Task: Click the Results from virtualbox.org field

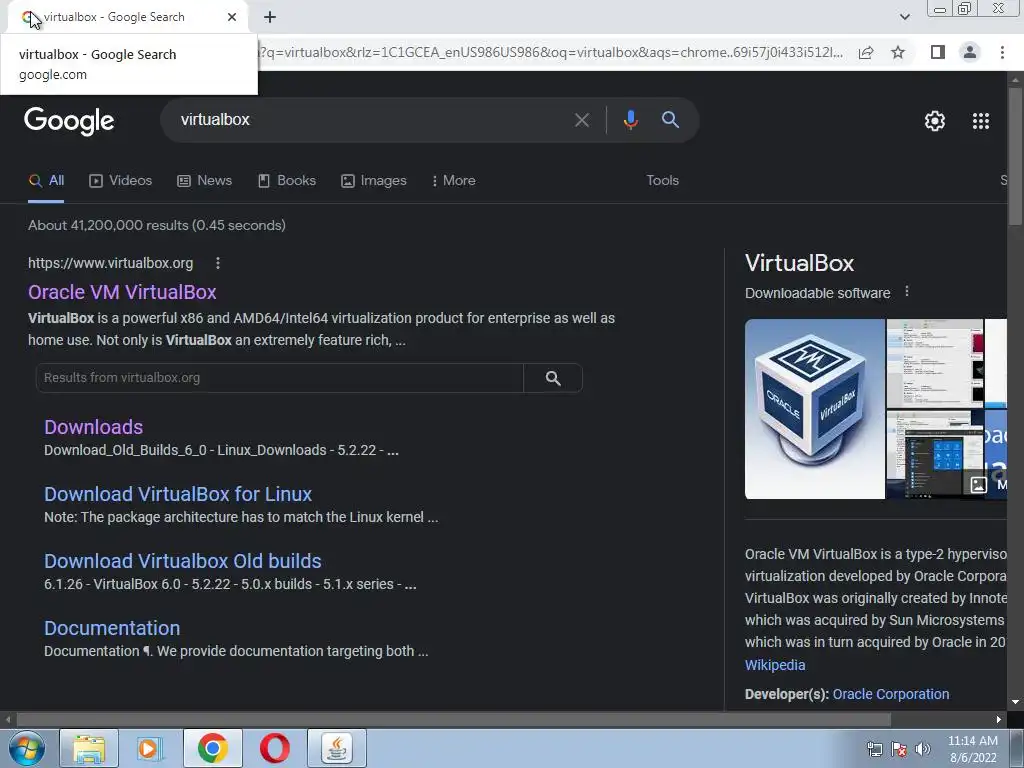Action: (280, 377)
